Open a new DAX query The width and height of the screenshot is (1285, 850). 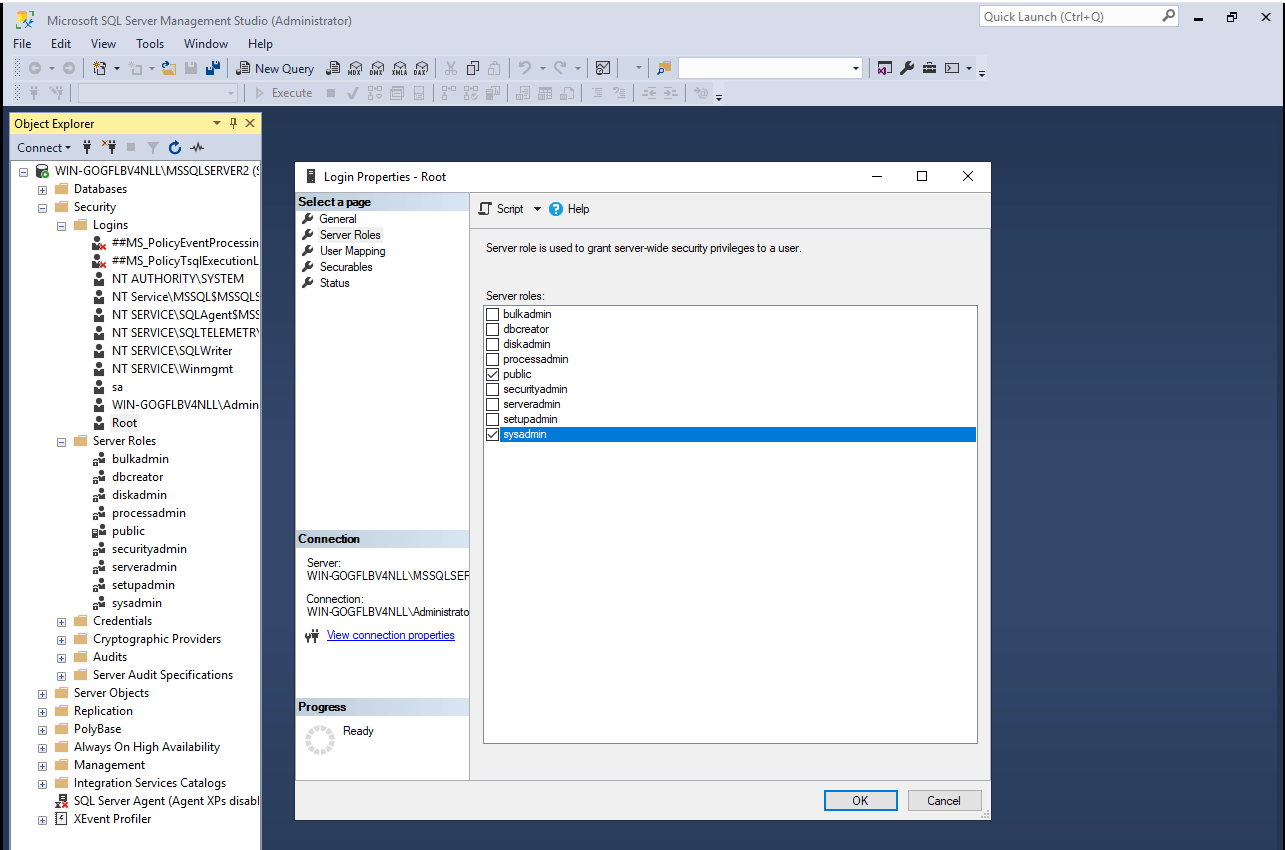(421, 68)
